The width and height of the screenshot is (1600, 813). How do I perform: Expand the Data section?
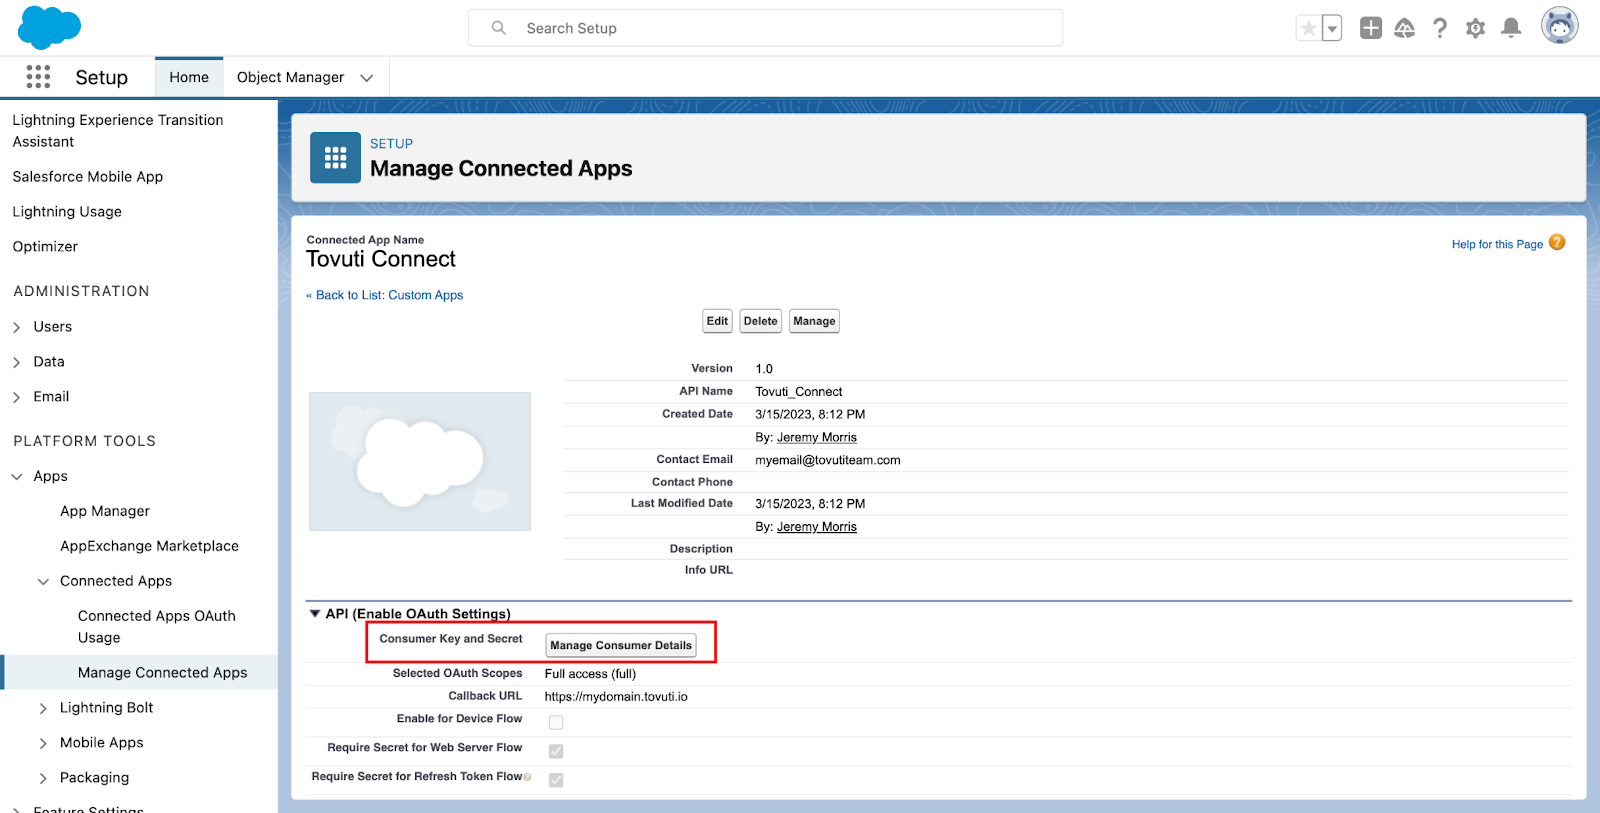(16, 362)
